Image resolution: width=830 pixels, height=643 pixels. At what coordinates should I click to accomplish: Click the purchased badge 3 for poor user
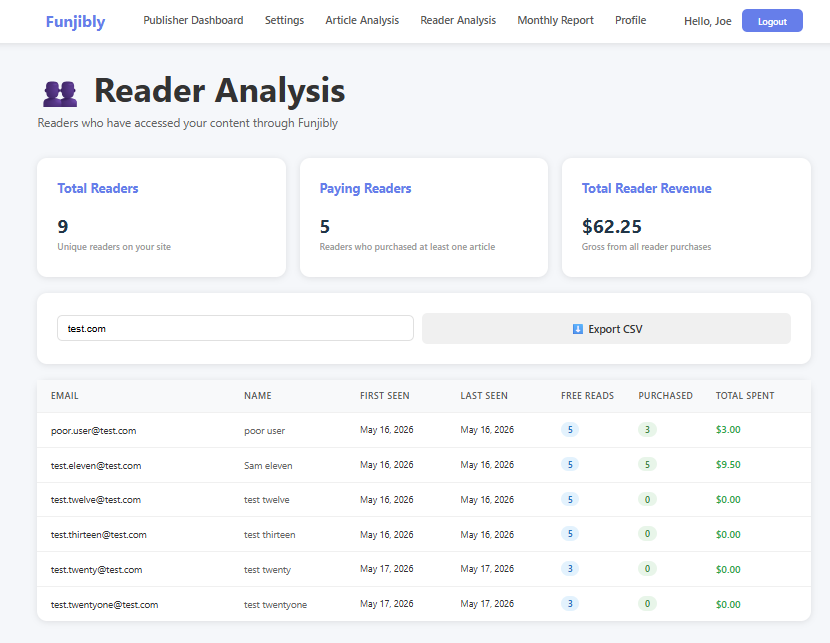[647, 429]
